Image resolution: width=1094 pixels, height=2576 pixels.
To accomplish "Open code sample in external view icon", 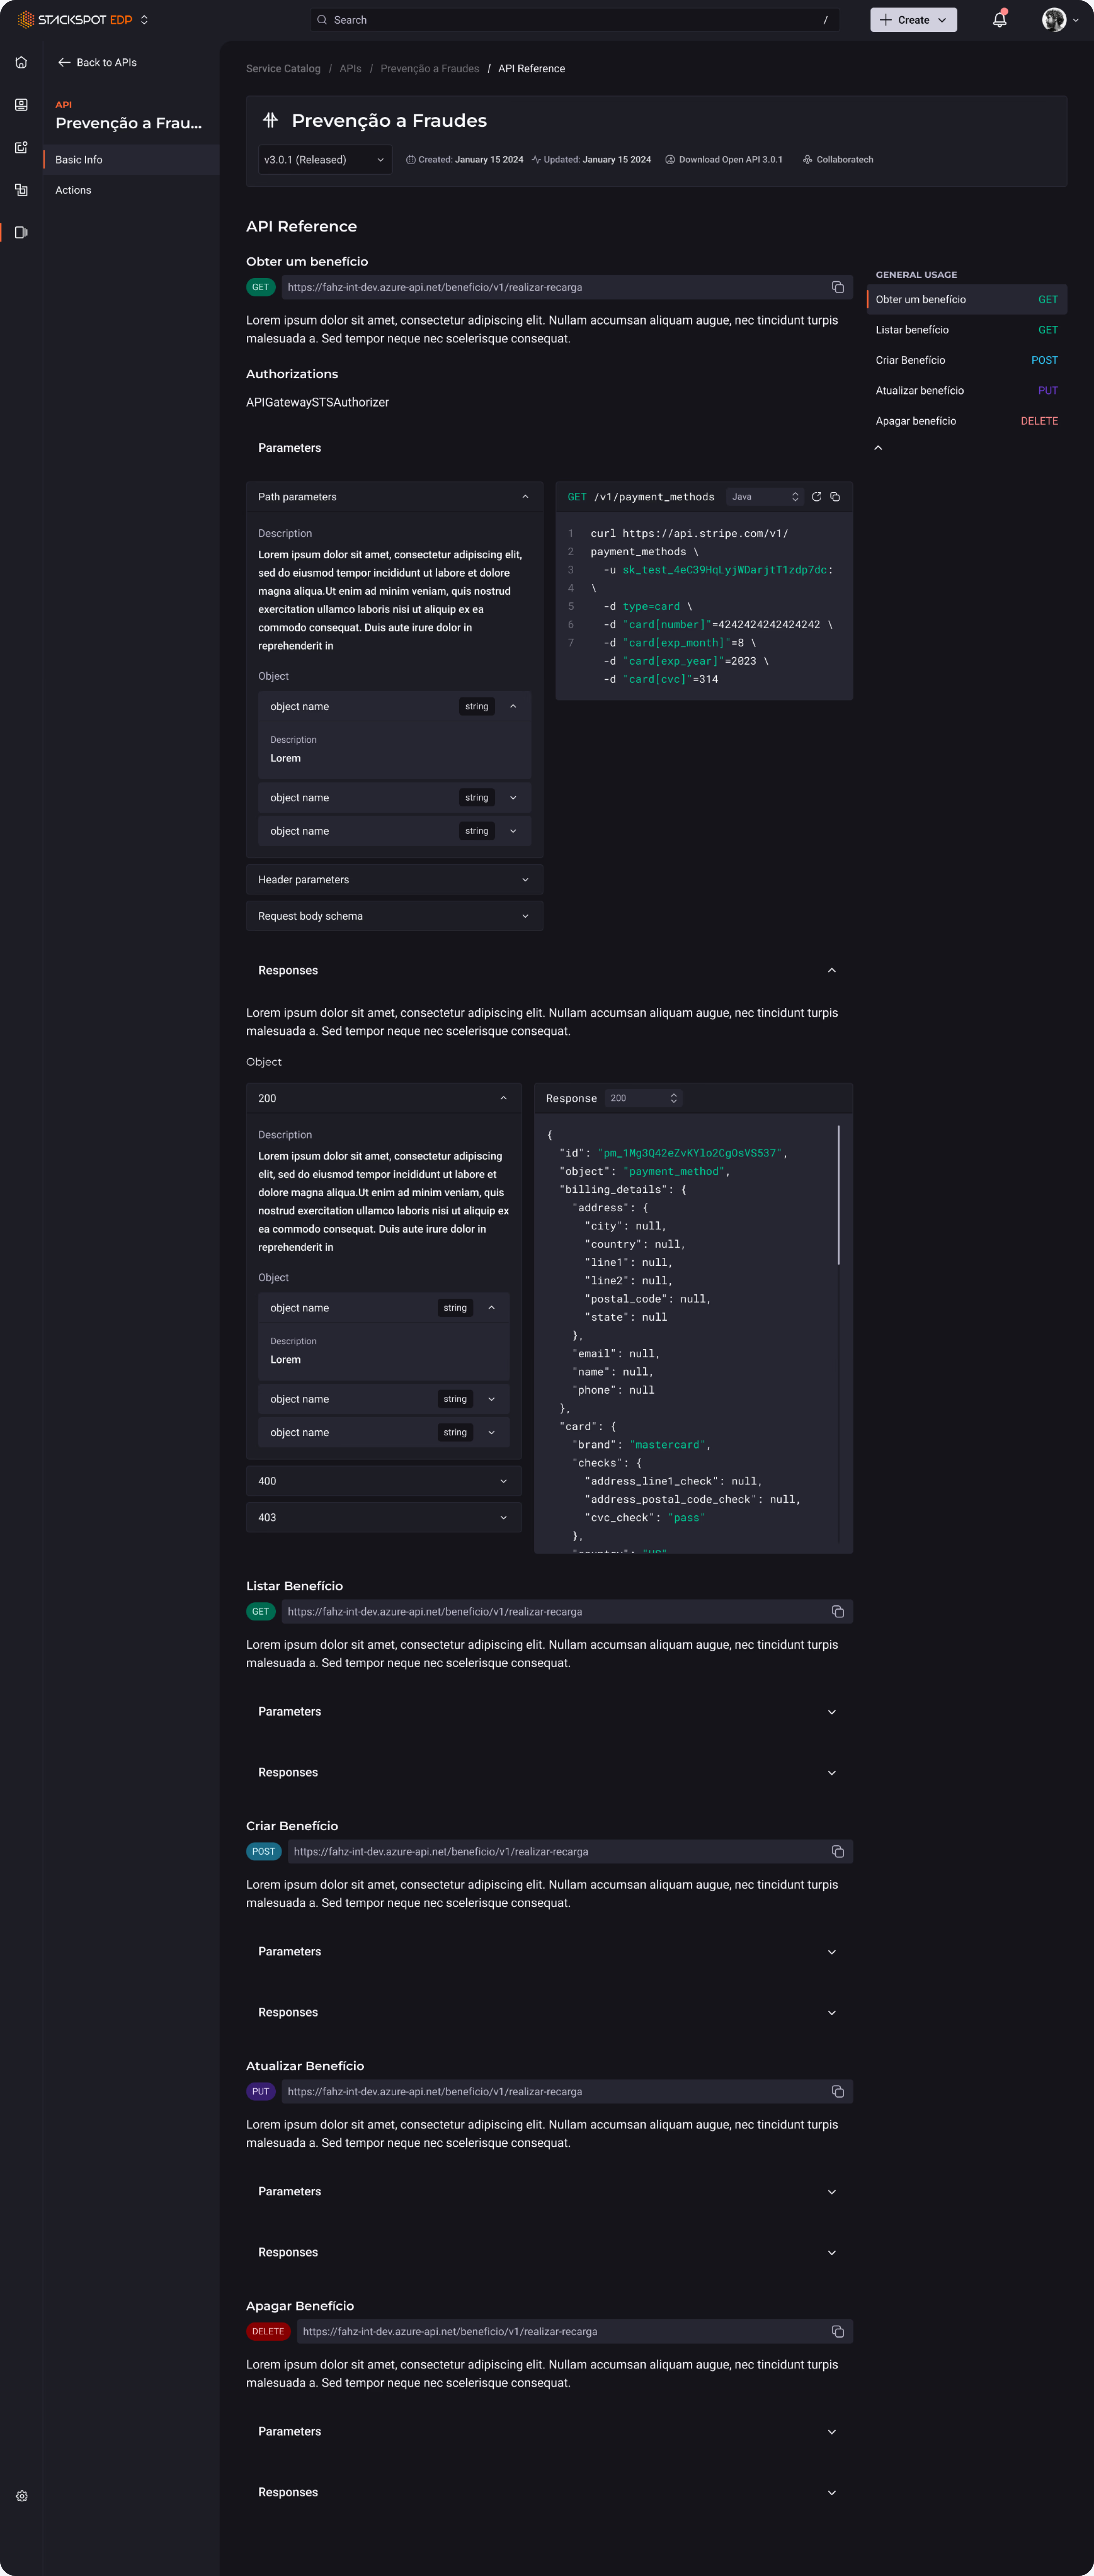I will (816, 497).
